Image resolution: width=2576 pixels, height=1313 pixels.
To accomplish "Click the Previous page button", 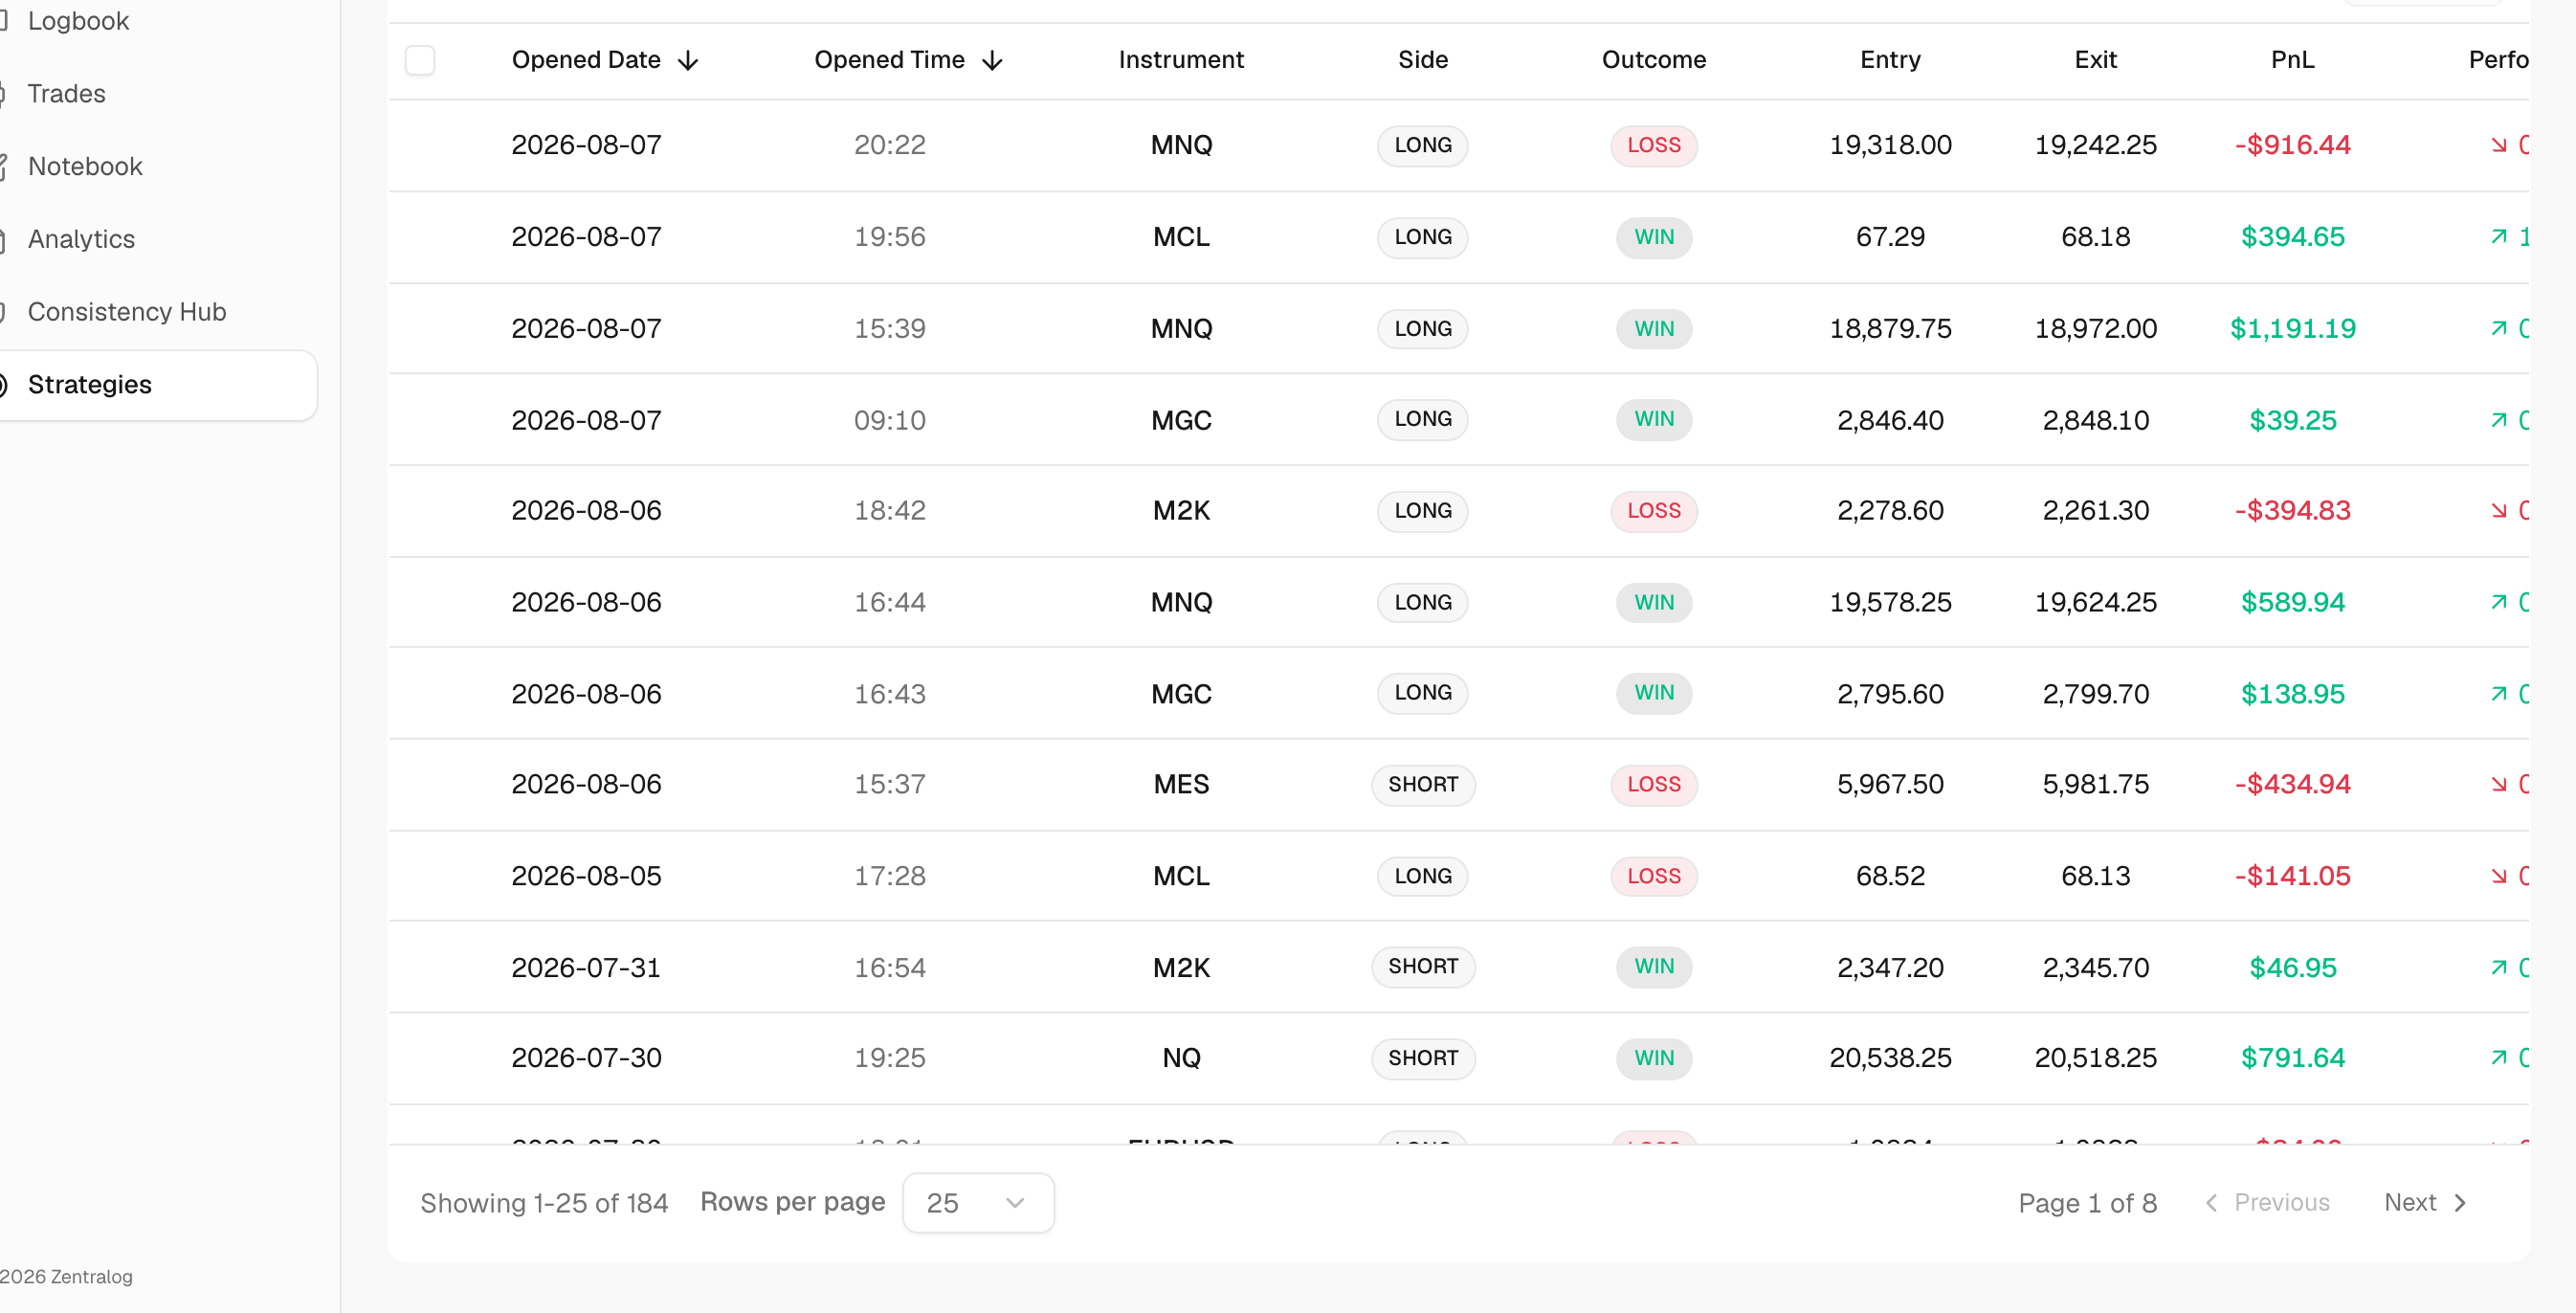I will coord(2268,1202).
